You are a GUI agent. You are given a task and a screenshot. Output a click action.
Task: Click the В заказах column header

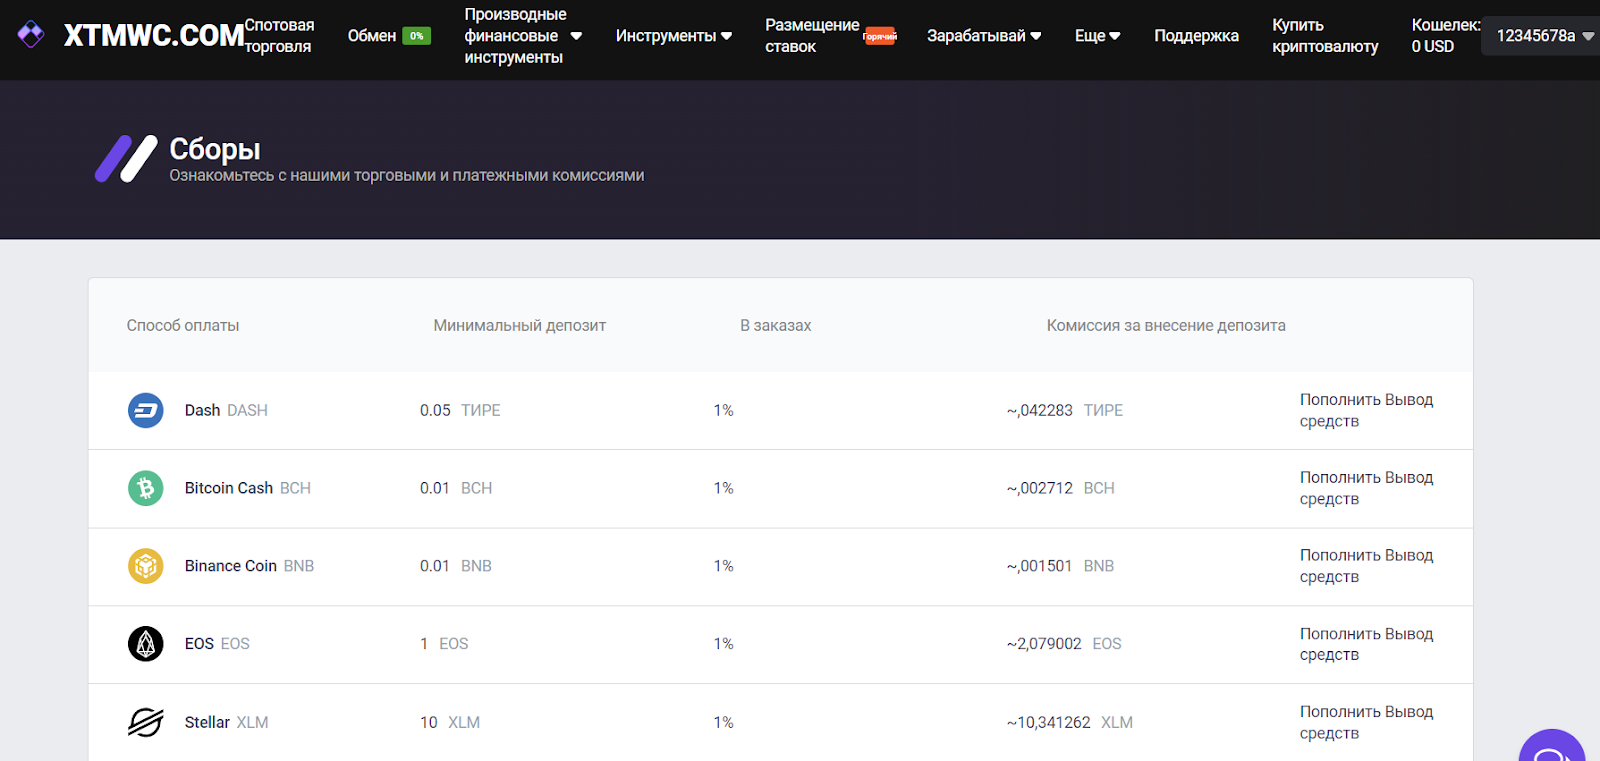[x=776, y=325]
